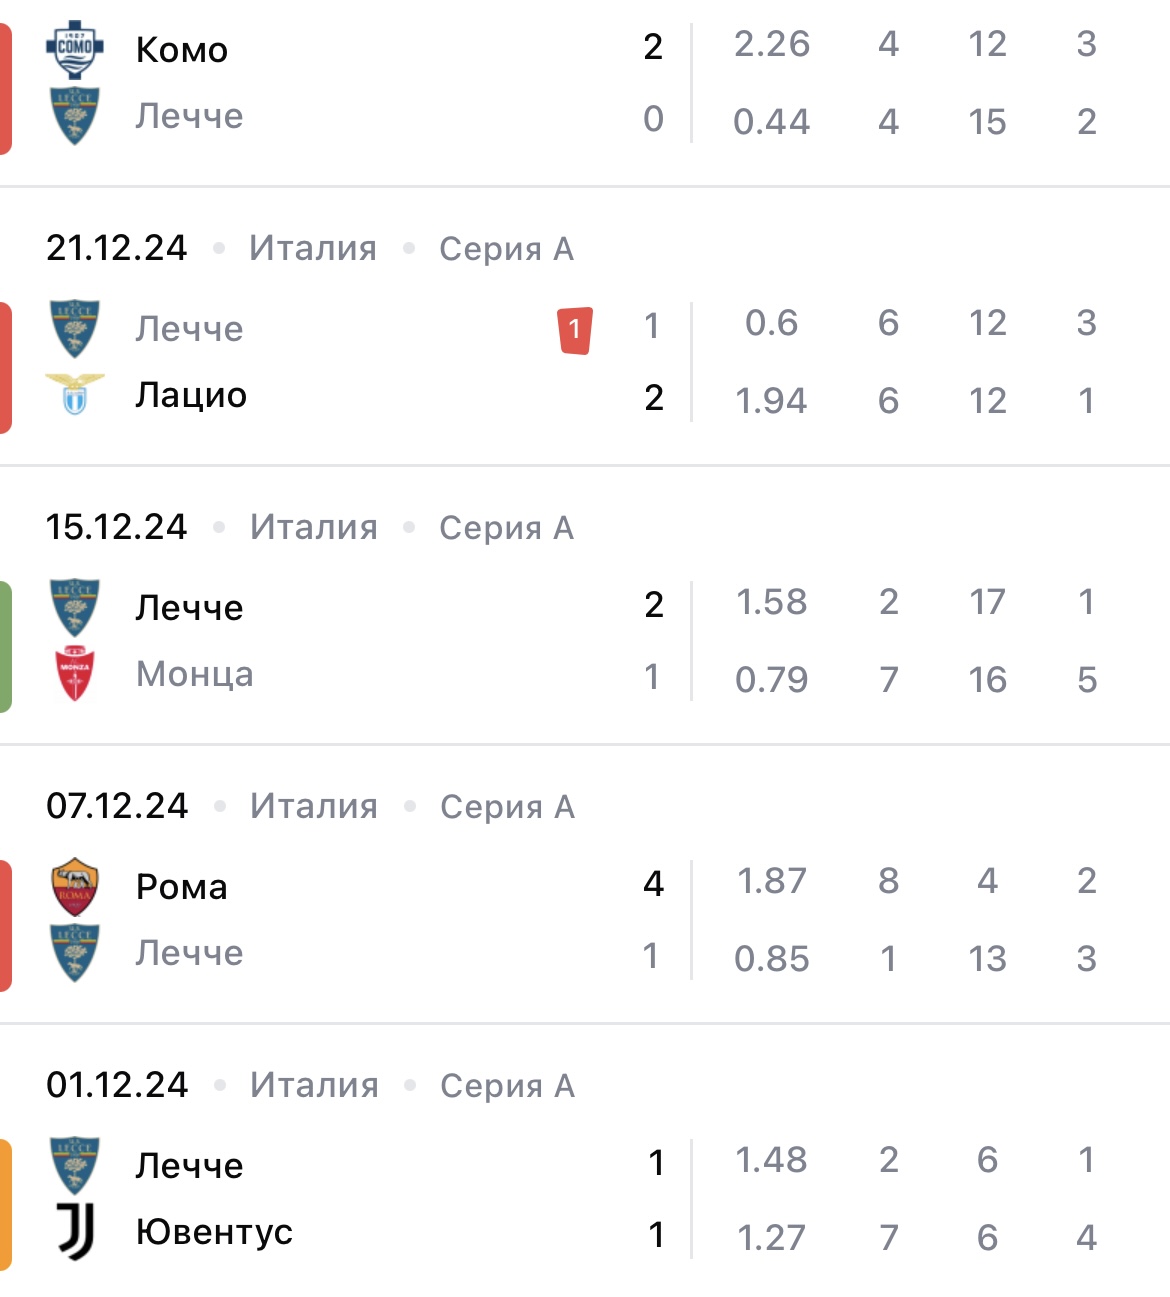Viewport: 1170px width, 1297px height.
Task: Click the green win bar by Лечче–Монца
Action: pyautogui.click(x=6, y=646)
